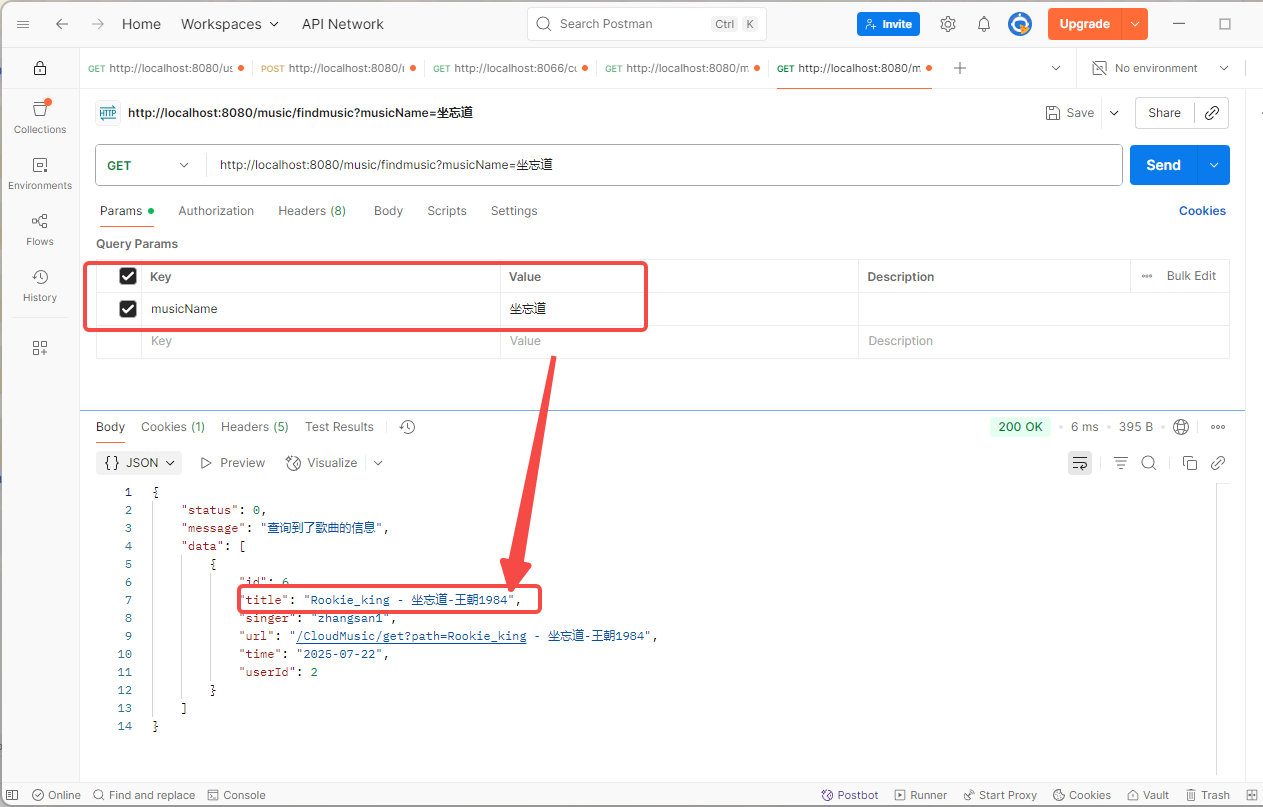Open the tabs overflow chevron
The width and height of the screenshot is (1263, 807).
tap(1056, 68)
